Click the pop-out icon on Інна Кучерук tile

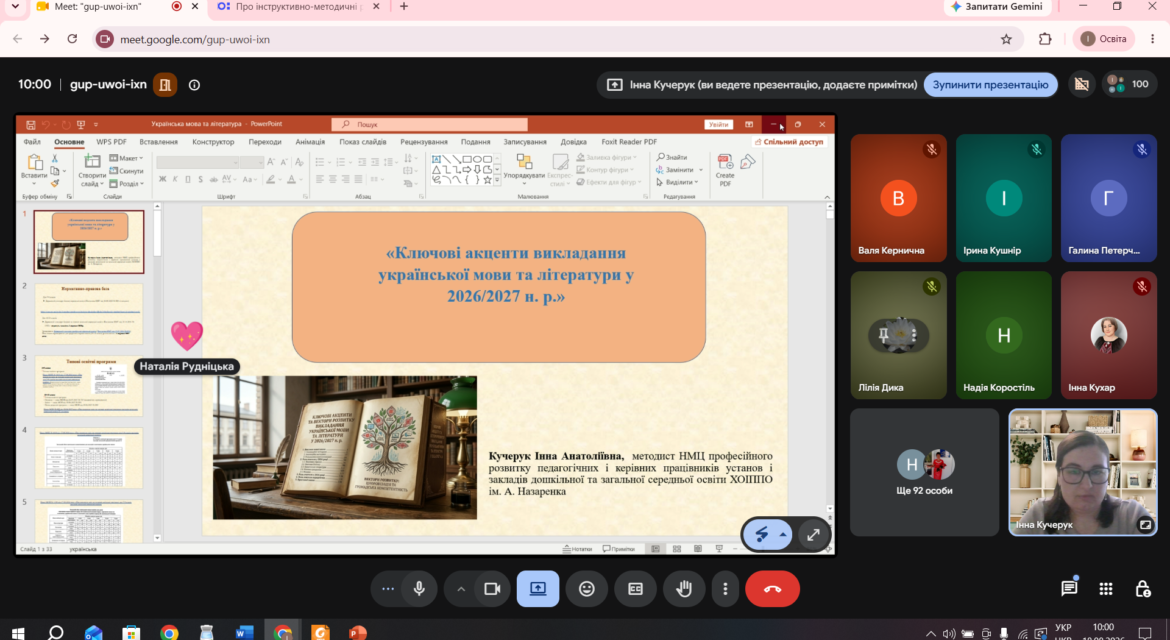(x=1145, y=525)
